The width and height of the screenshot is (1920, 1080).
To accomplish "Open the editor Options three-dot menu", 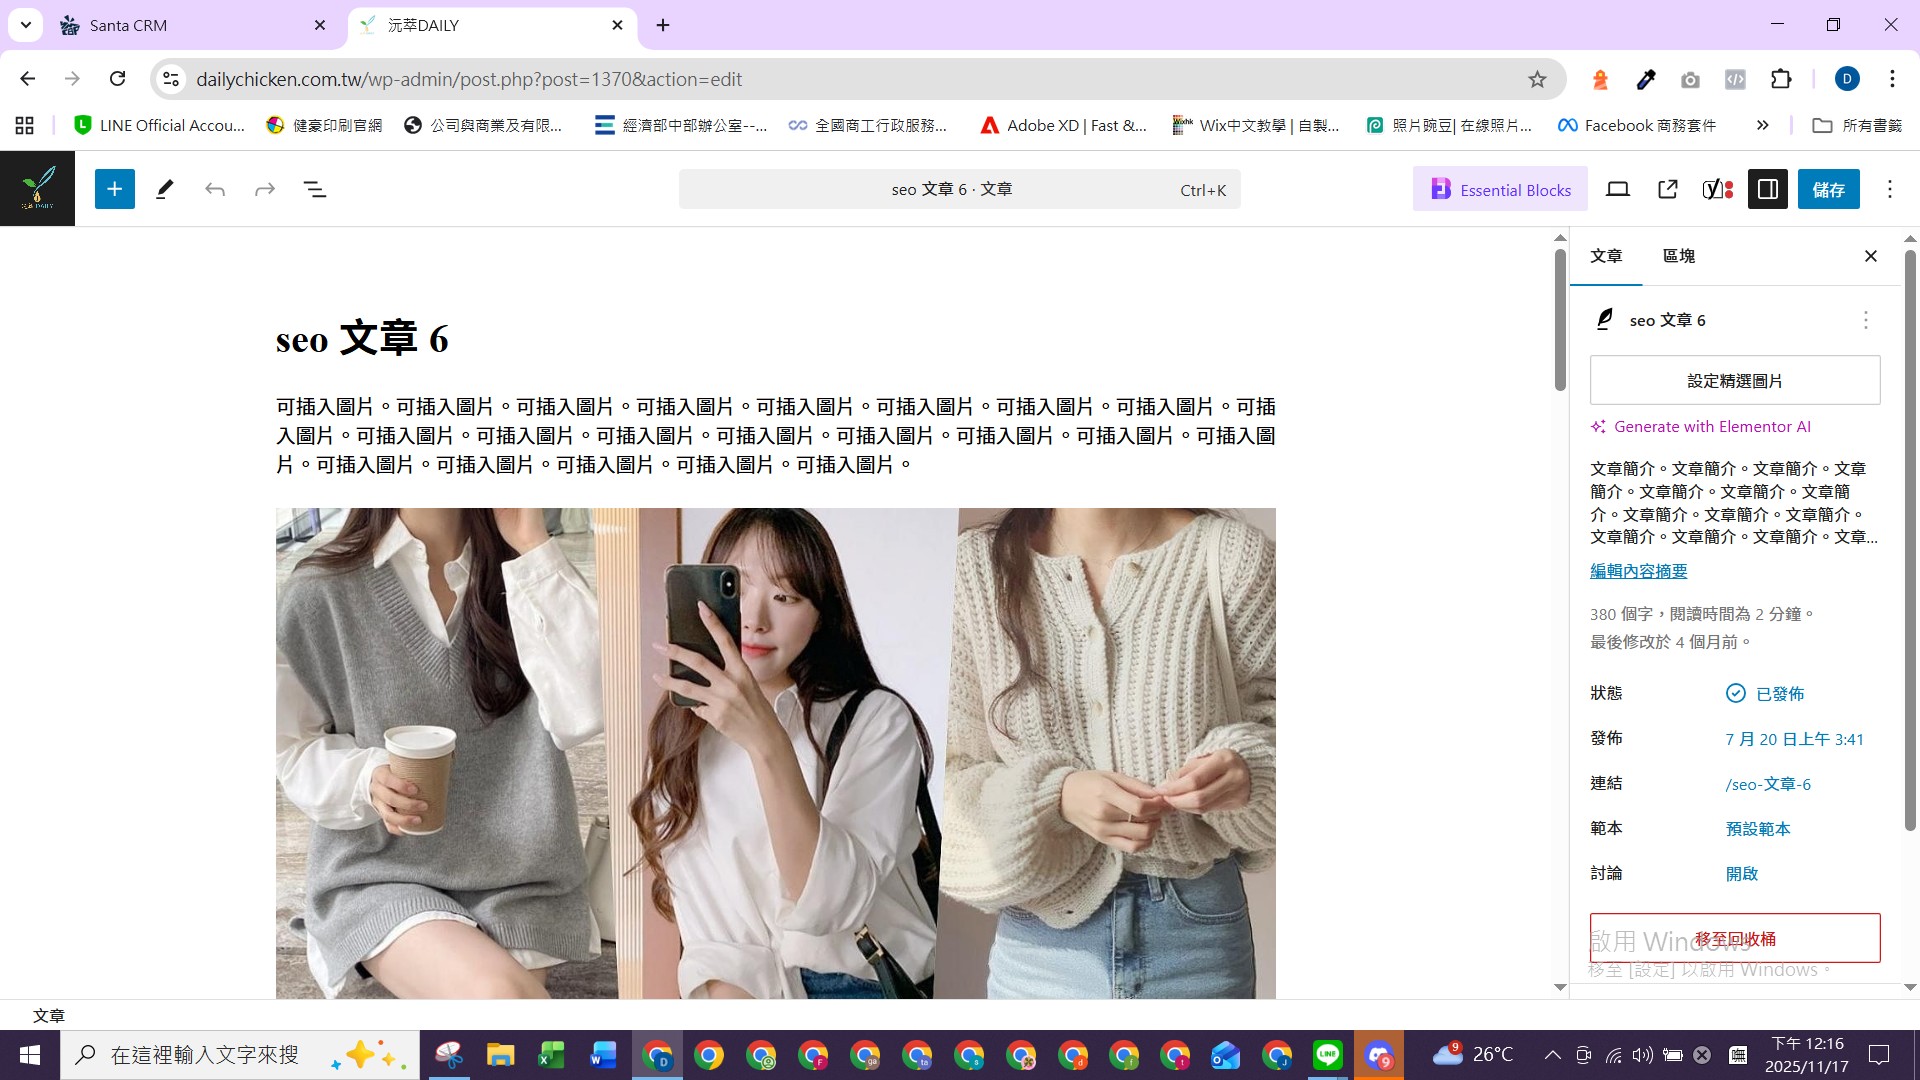I will click(x=1889, y=189).
